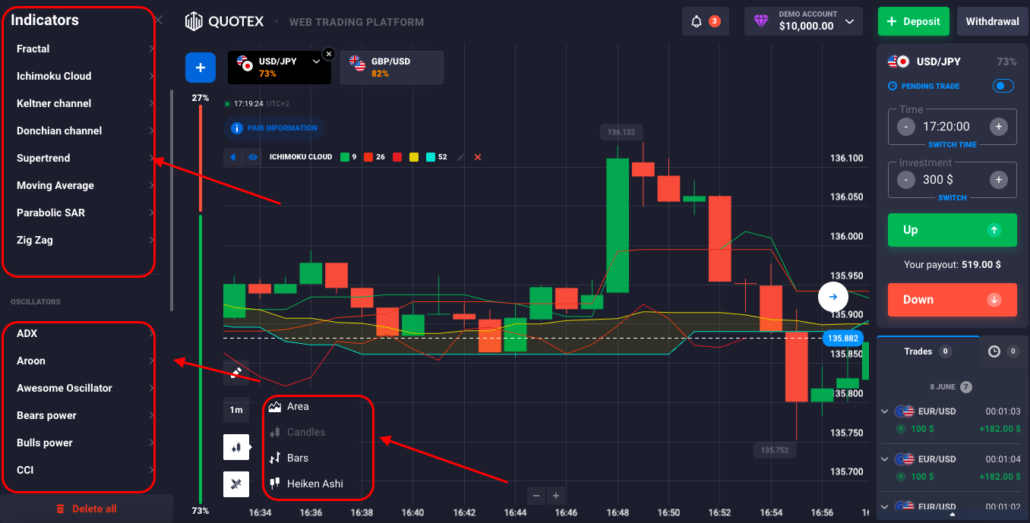This screenshot has height=523, width=1030.
Task: Close the USD/JPY asset tab
Action: click(329, 54)
